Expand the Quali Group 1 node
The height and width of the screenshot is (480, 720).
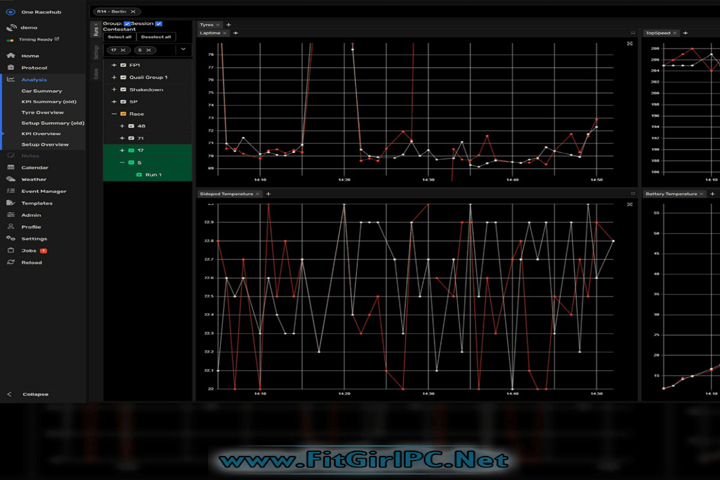(114, 77)
